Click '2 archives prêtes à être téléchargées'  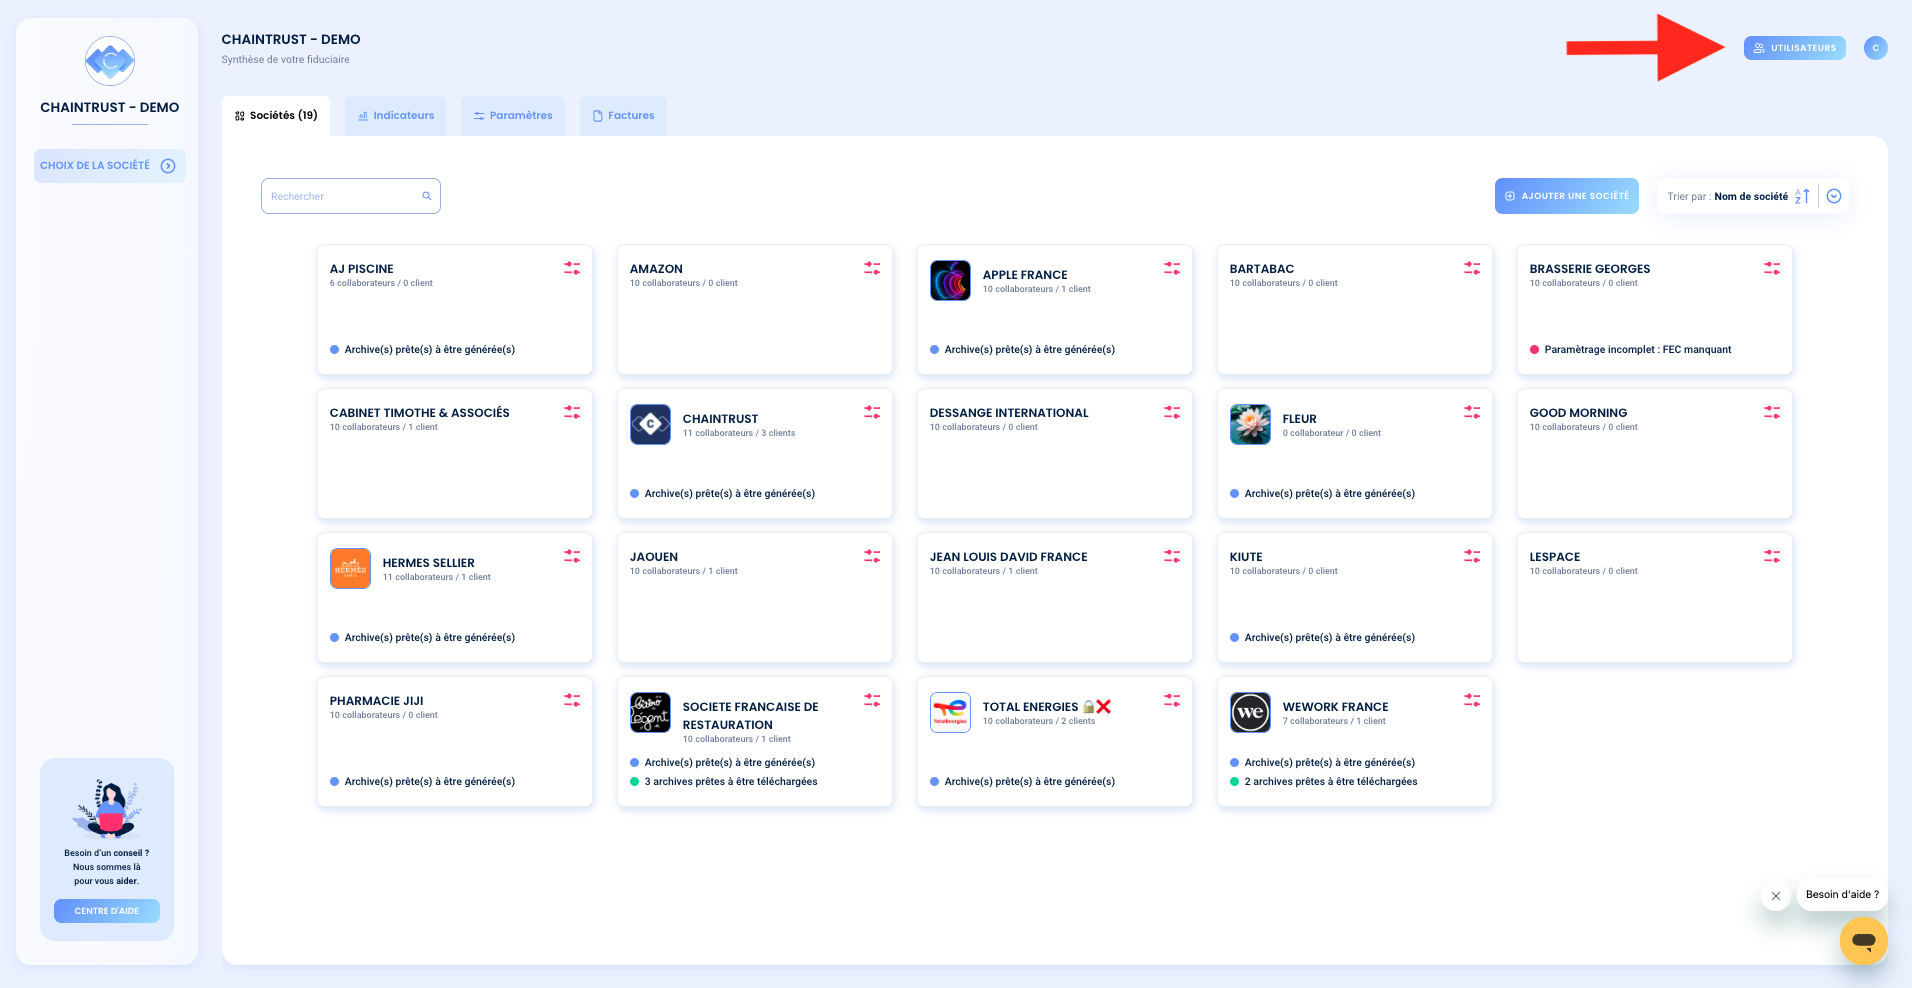click(1331, 782)
